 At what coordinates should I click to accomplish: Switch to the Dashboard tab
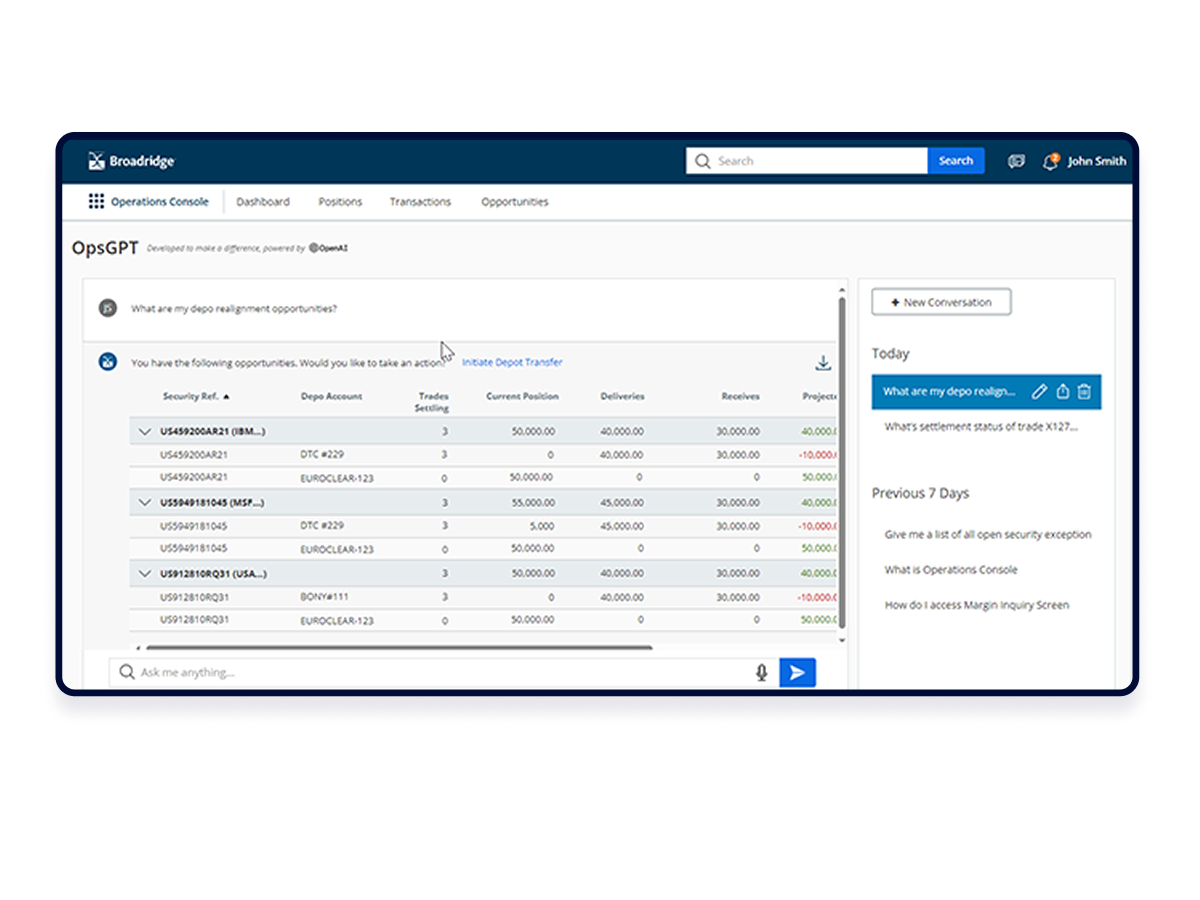[x=263, y=202]
